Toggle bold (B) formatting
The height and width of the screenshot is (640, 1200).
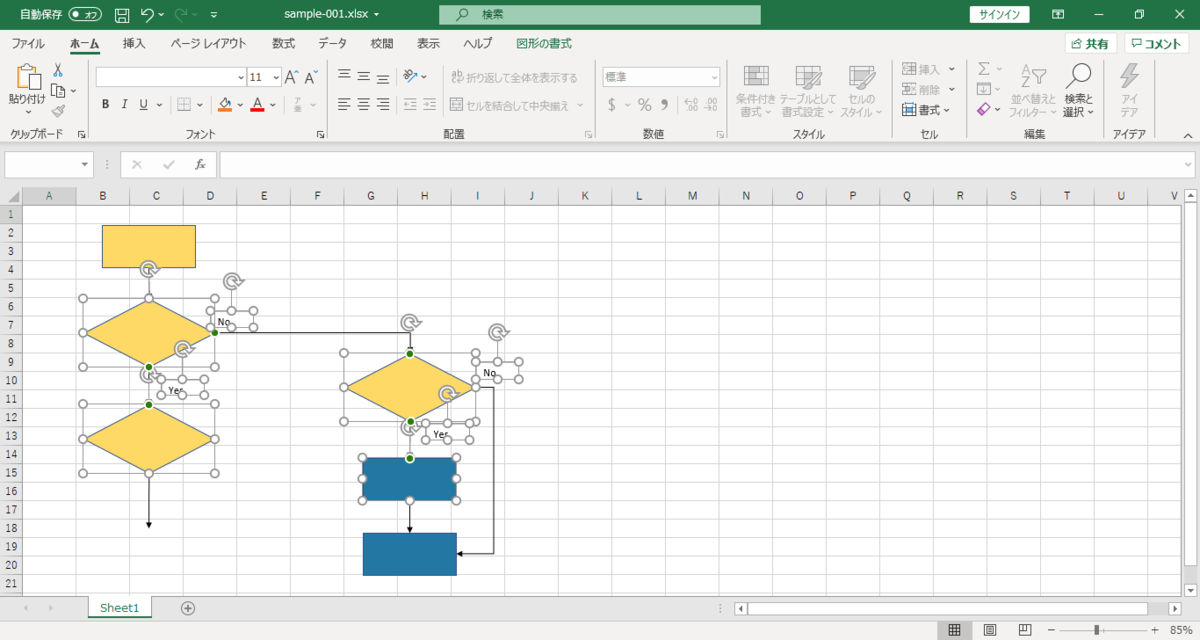(x=104, y=103)
